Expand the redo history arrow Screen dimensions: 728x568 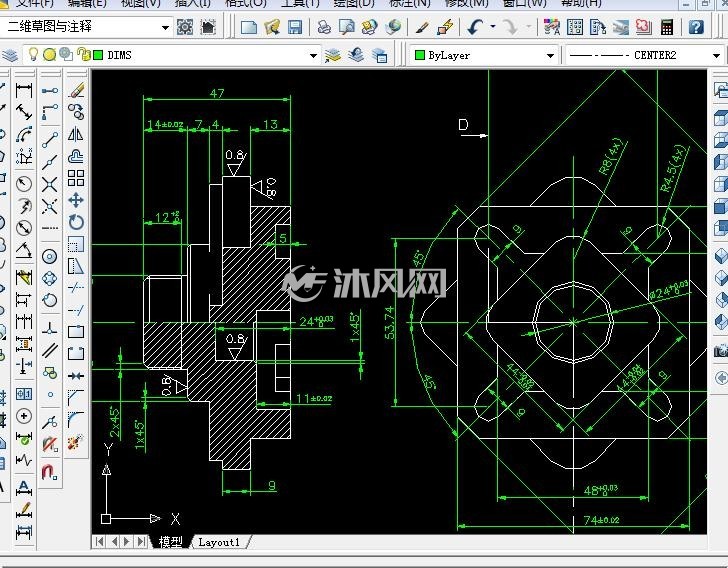coord(528,27)
